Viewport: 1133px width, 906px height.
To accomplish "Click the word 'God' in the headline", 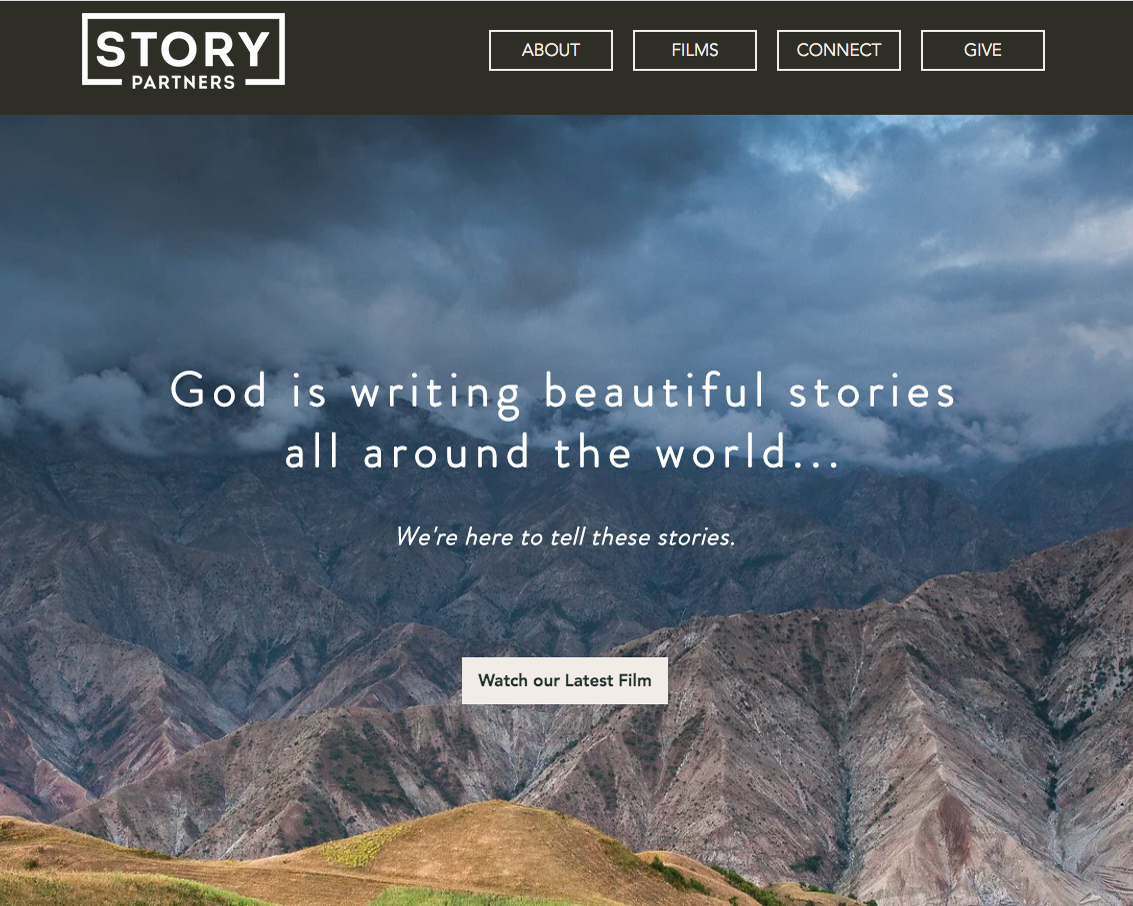I will [219, 391].
